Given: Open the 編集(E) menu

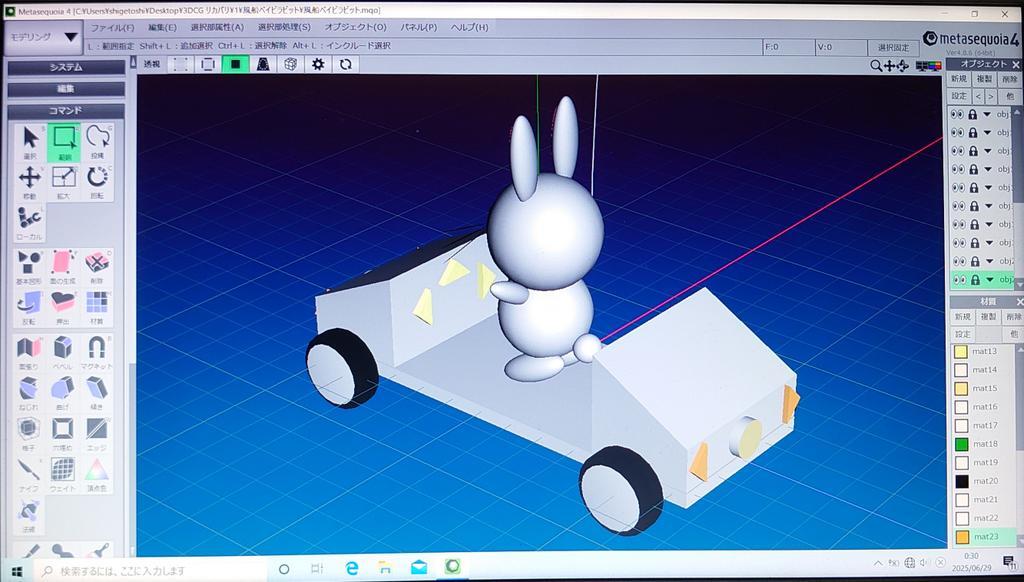Looking at the screenshot, I should click(162, 27).
